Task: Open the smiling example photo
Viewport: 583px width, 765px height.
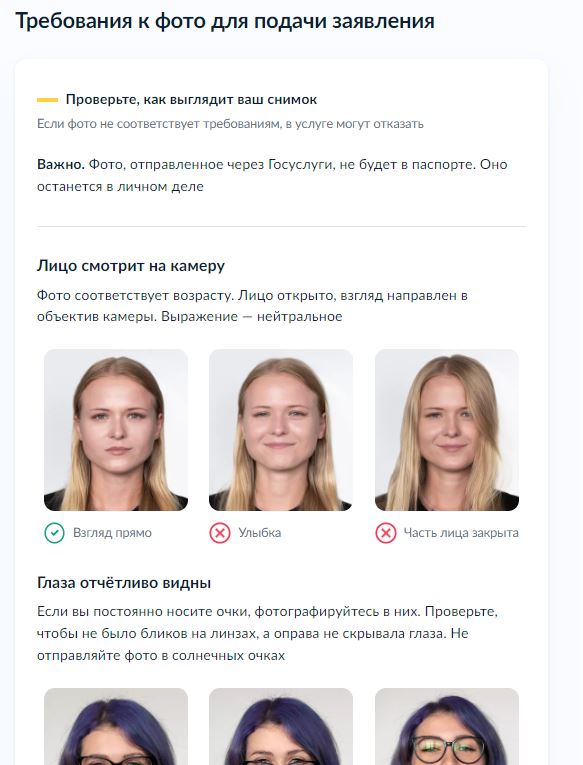Action: click(x=281, y=430)
